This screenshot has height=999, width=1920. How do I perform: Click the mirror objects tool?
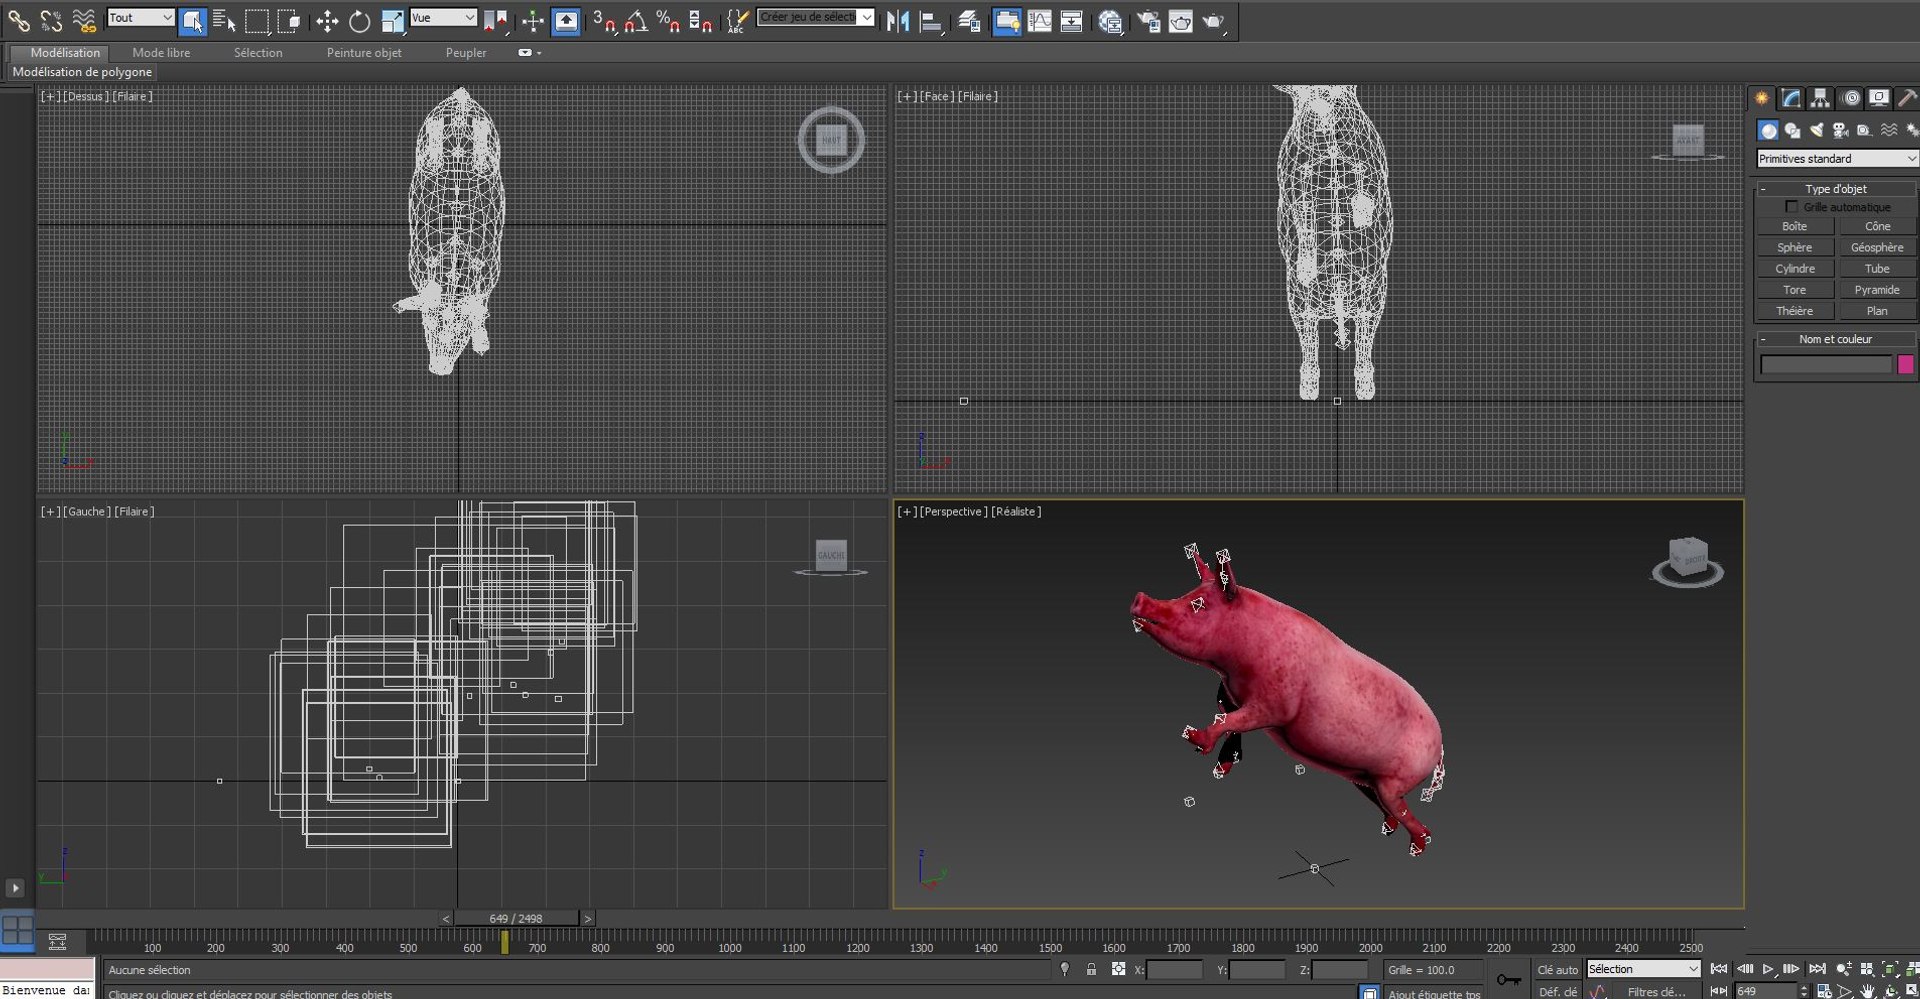coord(898,20)
